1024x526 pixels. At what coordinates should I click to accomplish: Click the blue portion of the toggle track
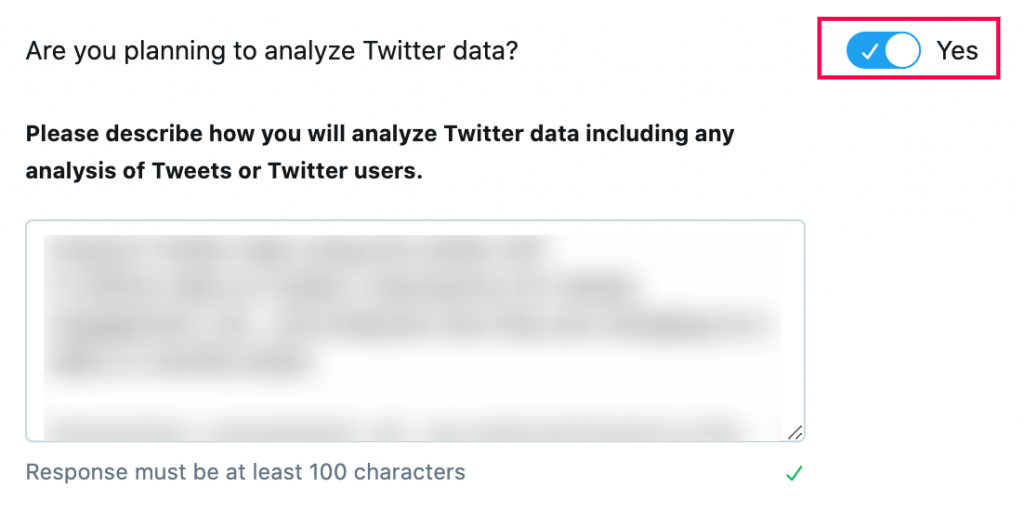point(866,50)
